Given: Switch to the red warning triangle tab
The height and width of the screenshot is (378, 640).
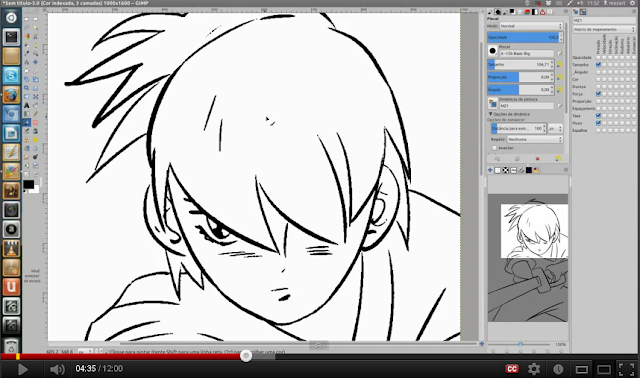Looking at the screenshot, I should tap(542, 12).
